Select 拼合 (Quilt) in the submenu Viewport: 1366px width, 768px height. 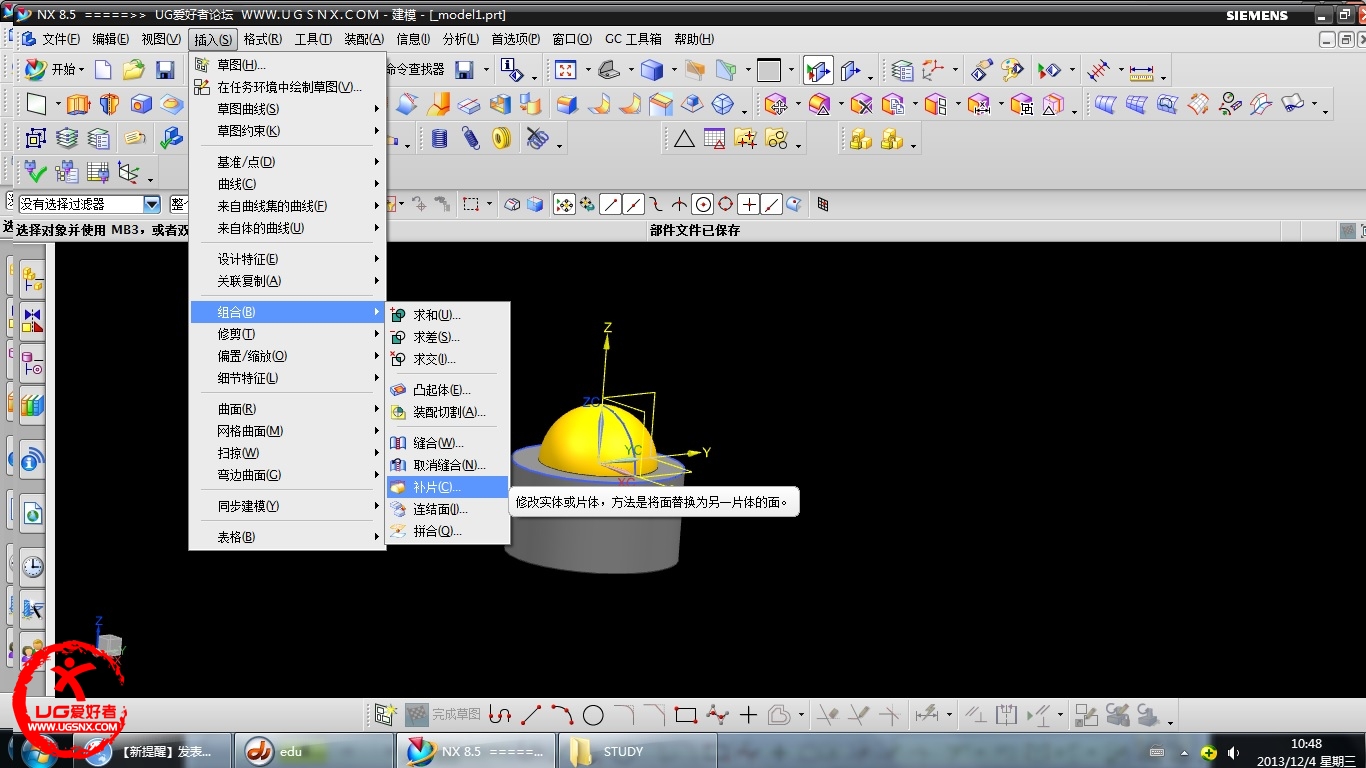tap(448, 531)
